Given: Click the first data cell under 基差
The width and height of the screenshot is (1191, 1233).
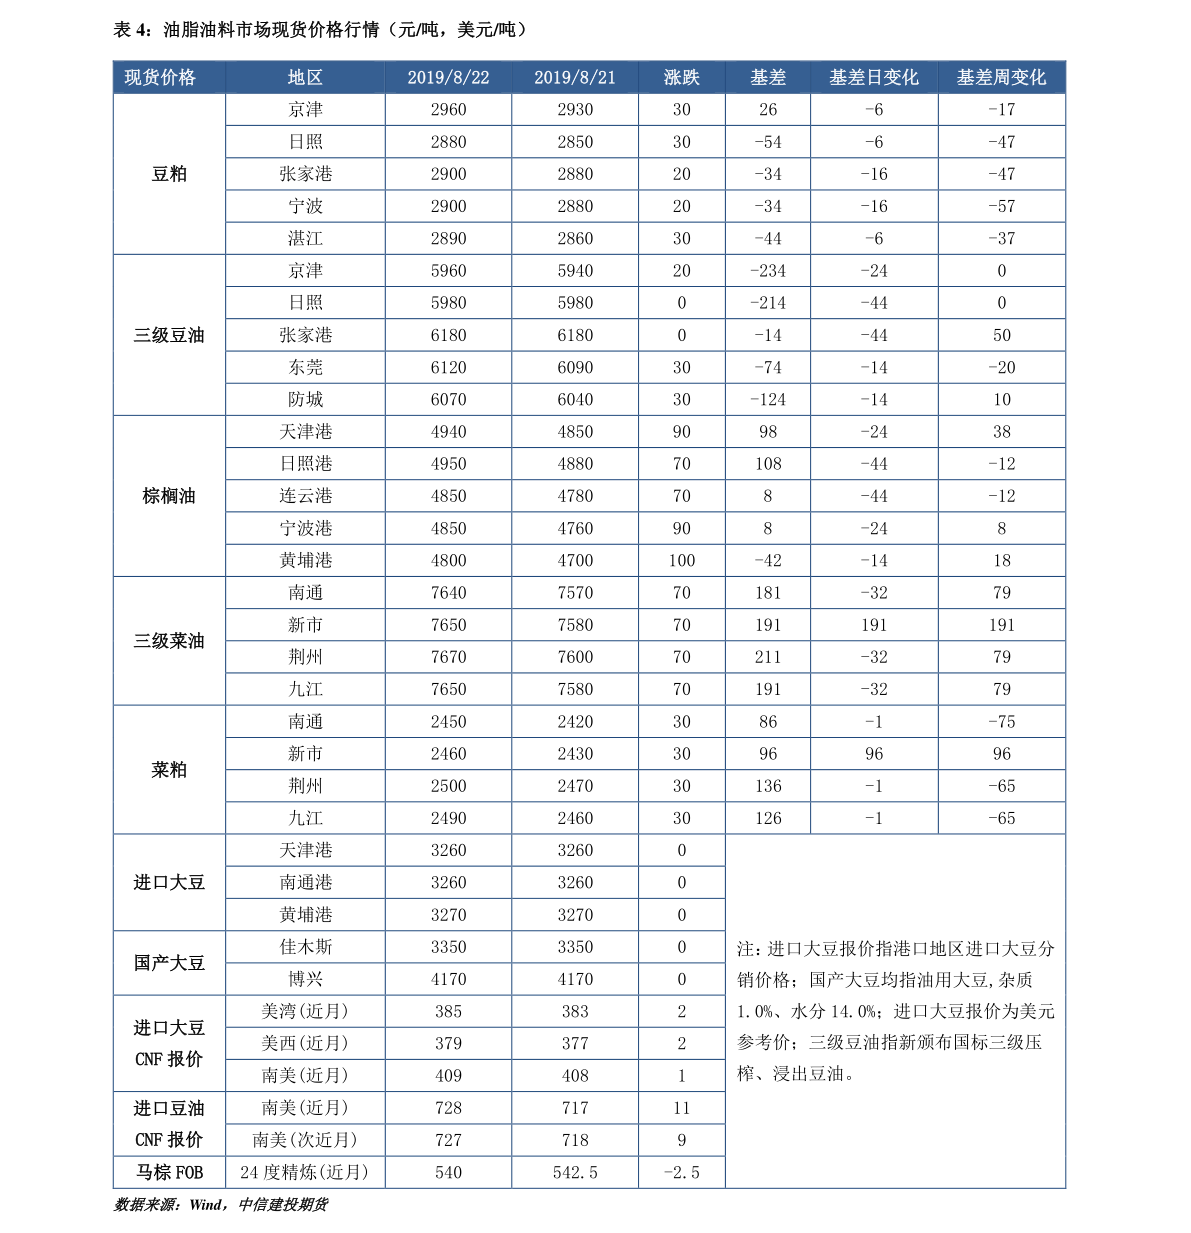Looking at the screenshot, I should coord(767,109).
